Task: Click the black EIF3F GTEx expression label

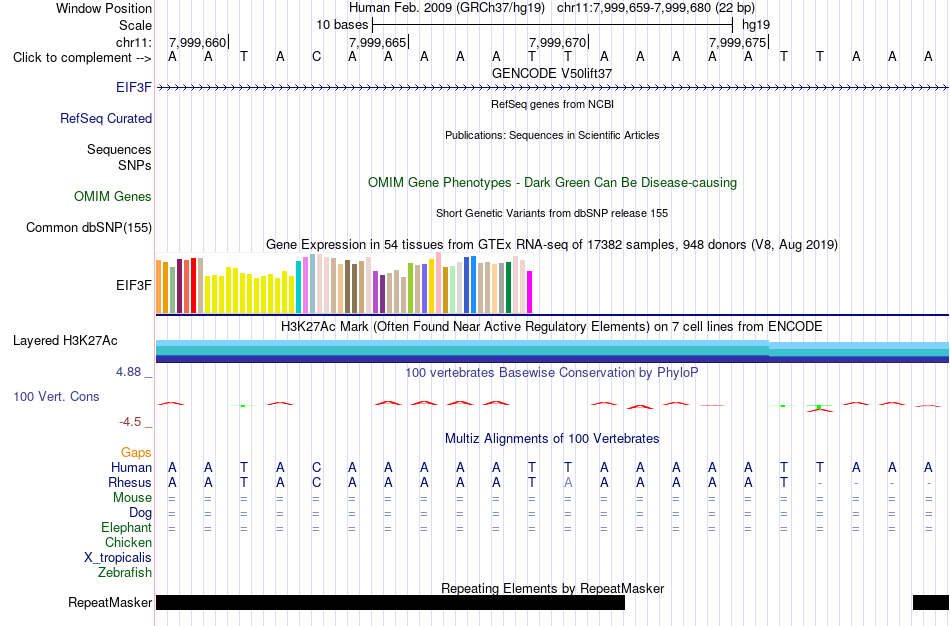Action: point(133,285)
